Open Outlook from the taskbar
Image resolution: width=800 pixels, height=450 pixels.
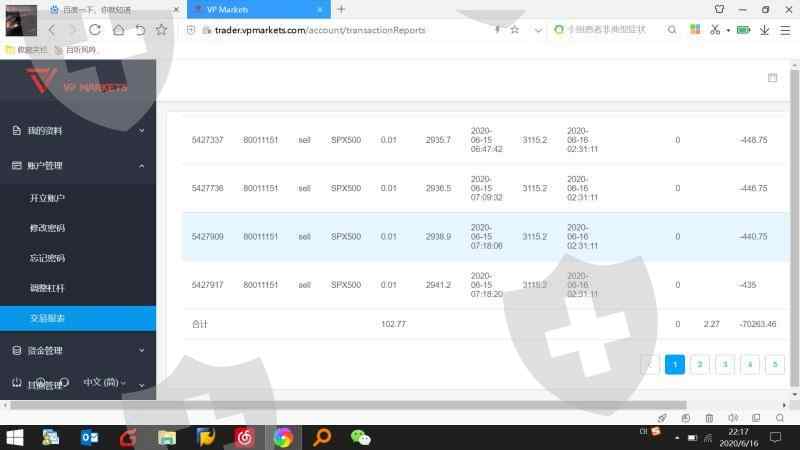point(89,437)
